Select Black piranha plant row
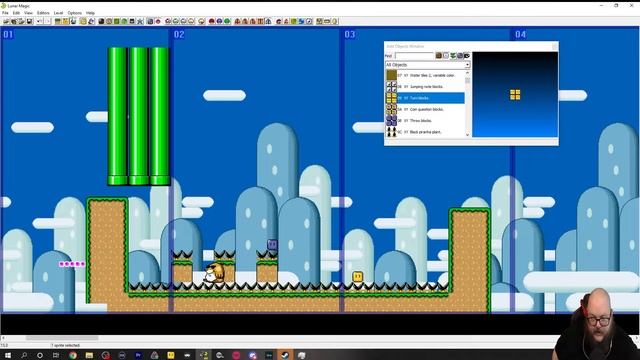 [x=425, y=132]
